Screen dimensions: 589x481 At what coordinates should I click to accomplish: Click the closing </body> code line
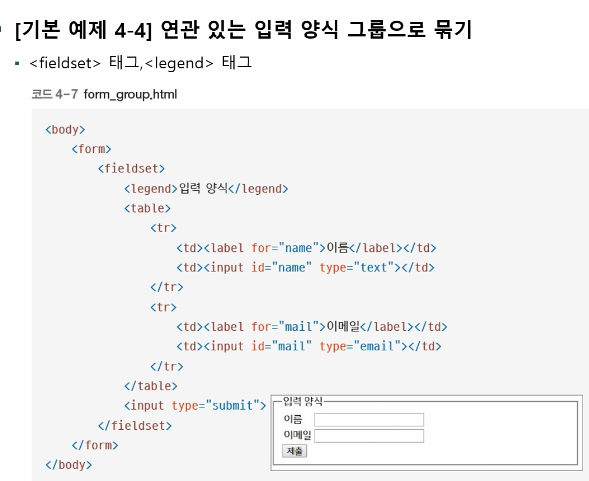click(x=69, y=465)
